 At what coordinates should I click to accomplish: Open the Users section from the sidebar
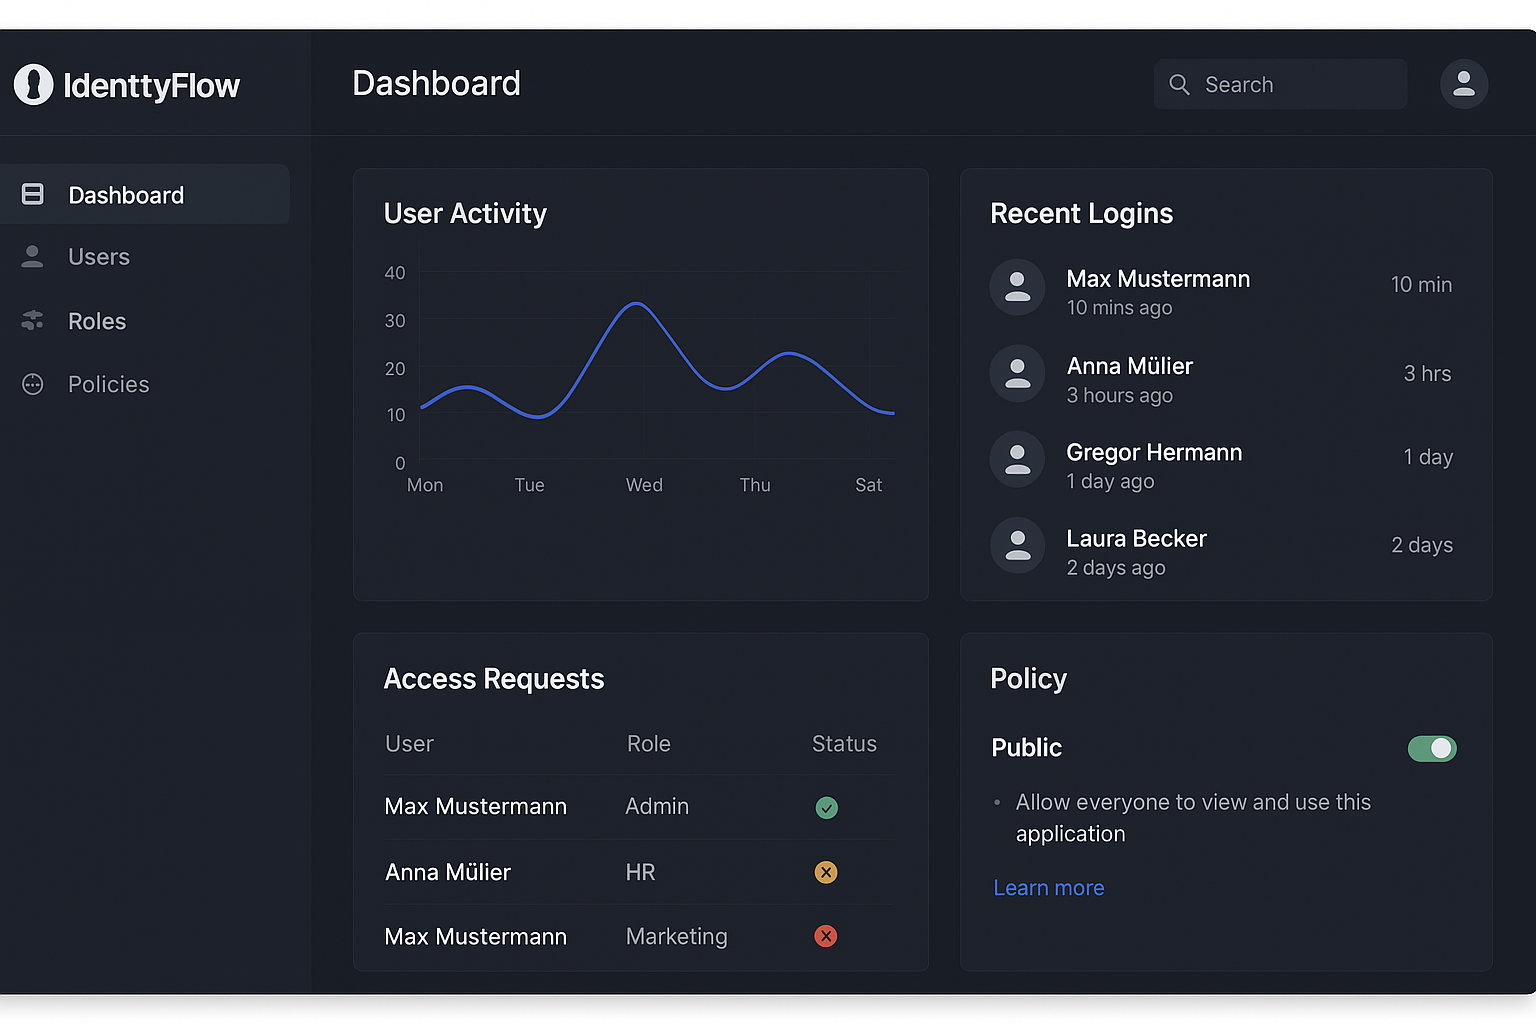98,257
